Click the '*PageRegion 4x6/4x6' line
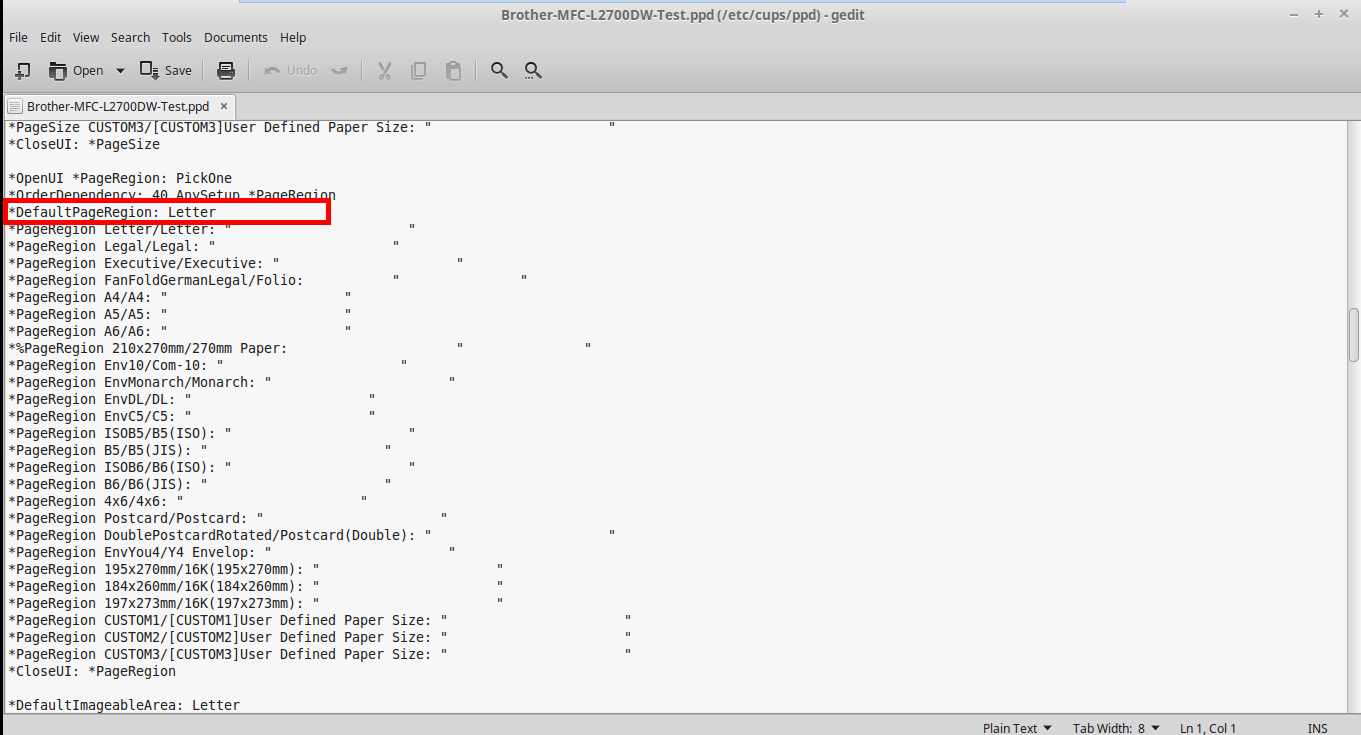 [188, 501]
